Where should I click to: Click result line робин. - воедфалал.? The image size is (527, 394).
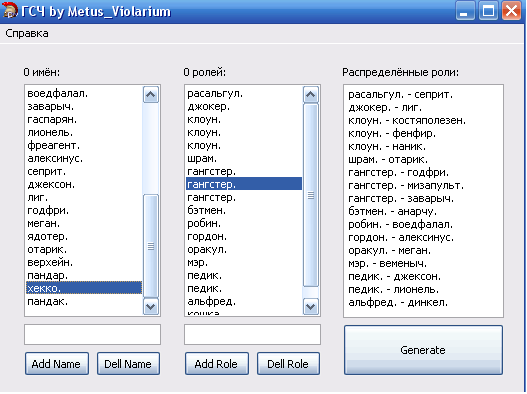[x=400, y=224]
